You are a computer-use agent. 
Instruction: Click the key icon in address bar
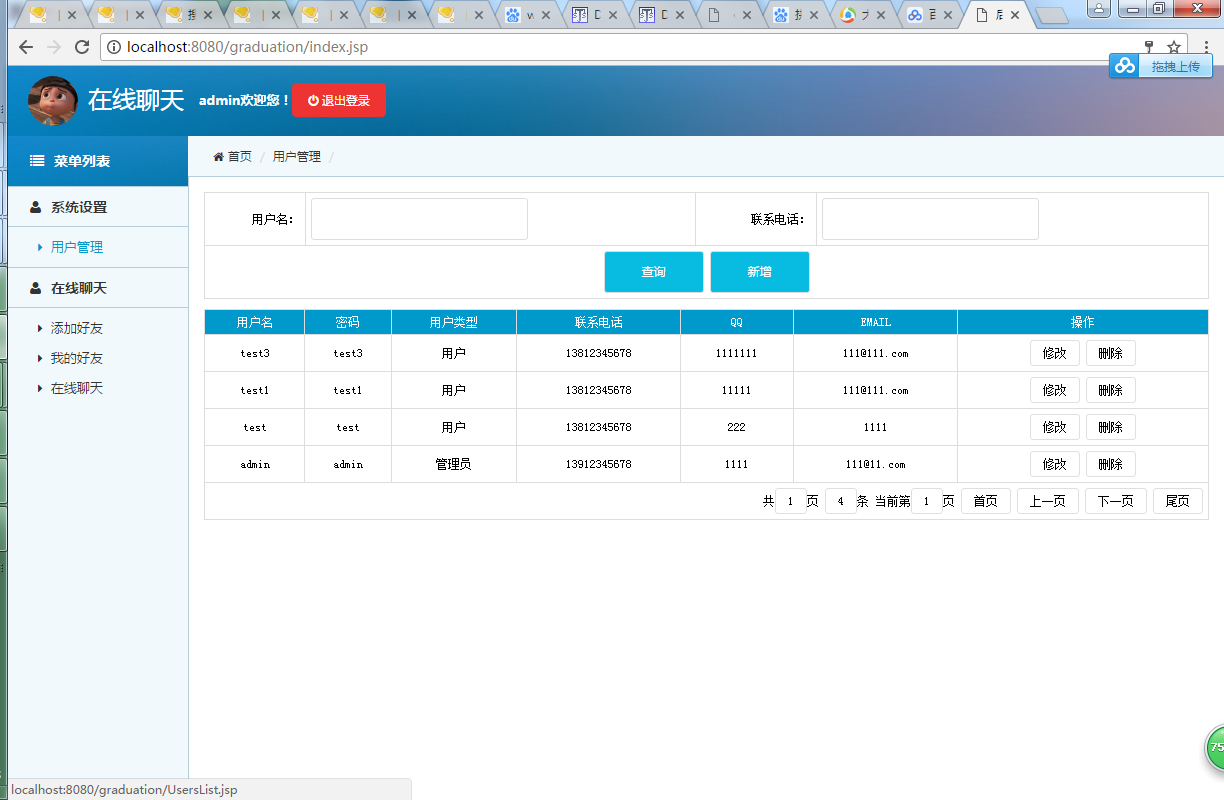(1149, 47)
